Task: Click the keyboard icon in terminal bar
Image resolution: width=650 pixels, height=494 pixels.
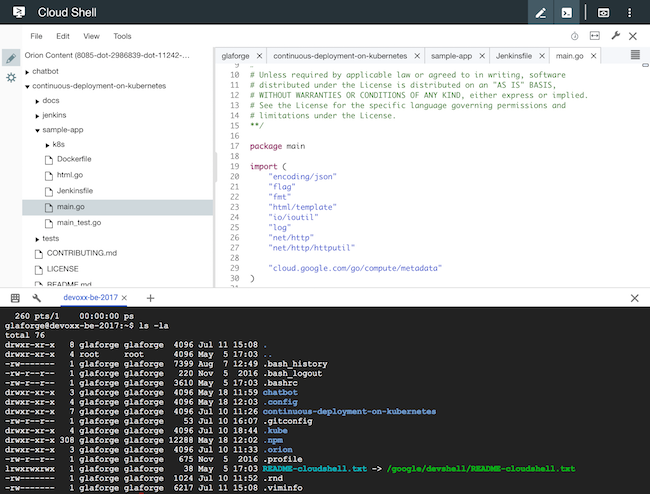Action: [x=15, y=298]
